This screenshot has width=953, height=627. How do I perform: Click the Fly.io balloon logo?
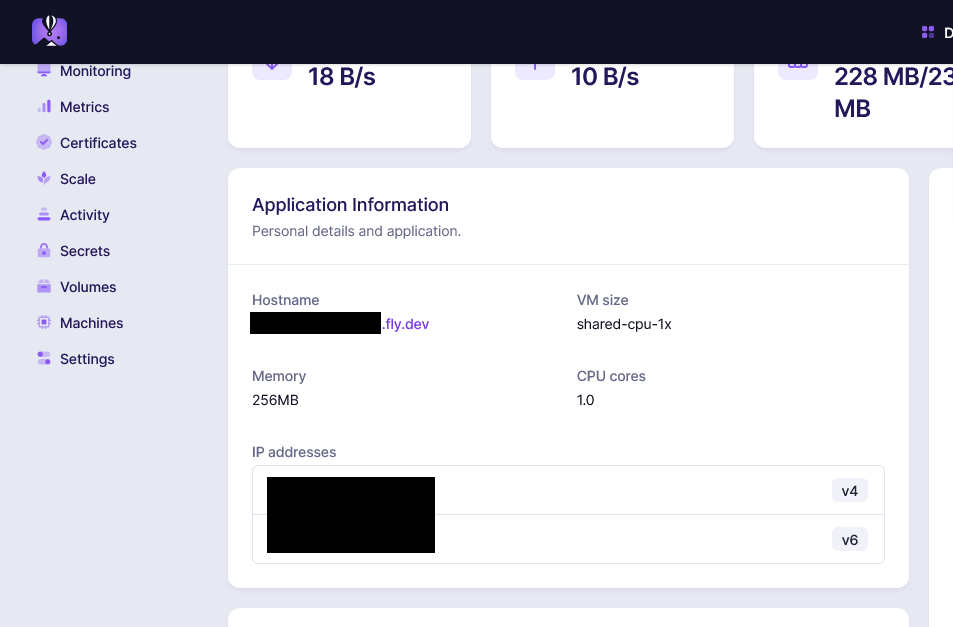(x=49, y=31)
